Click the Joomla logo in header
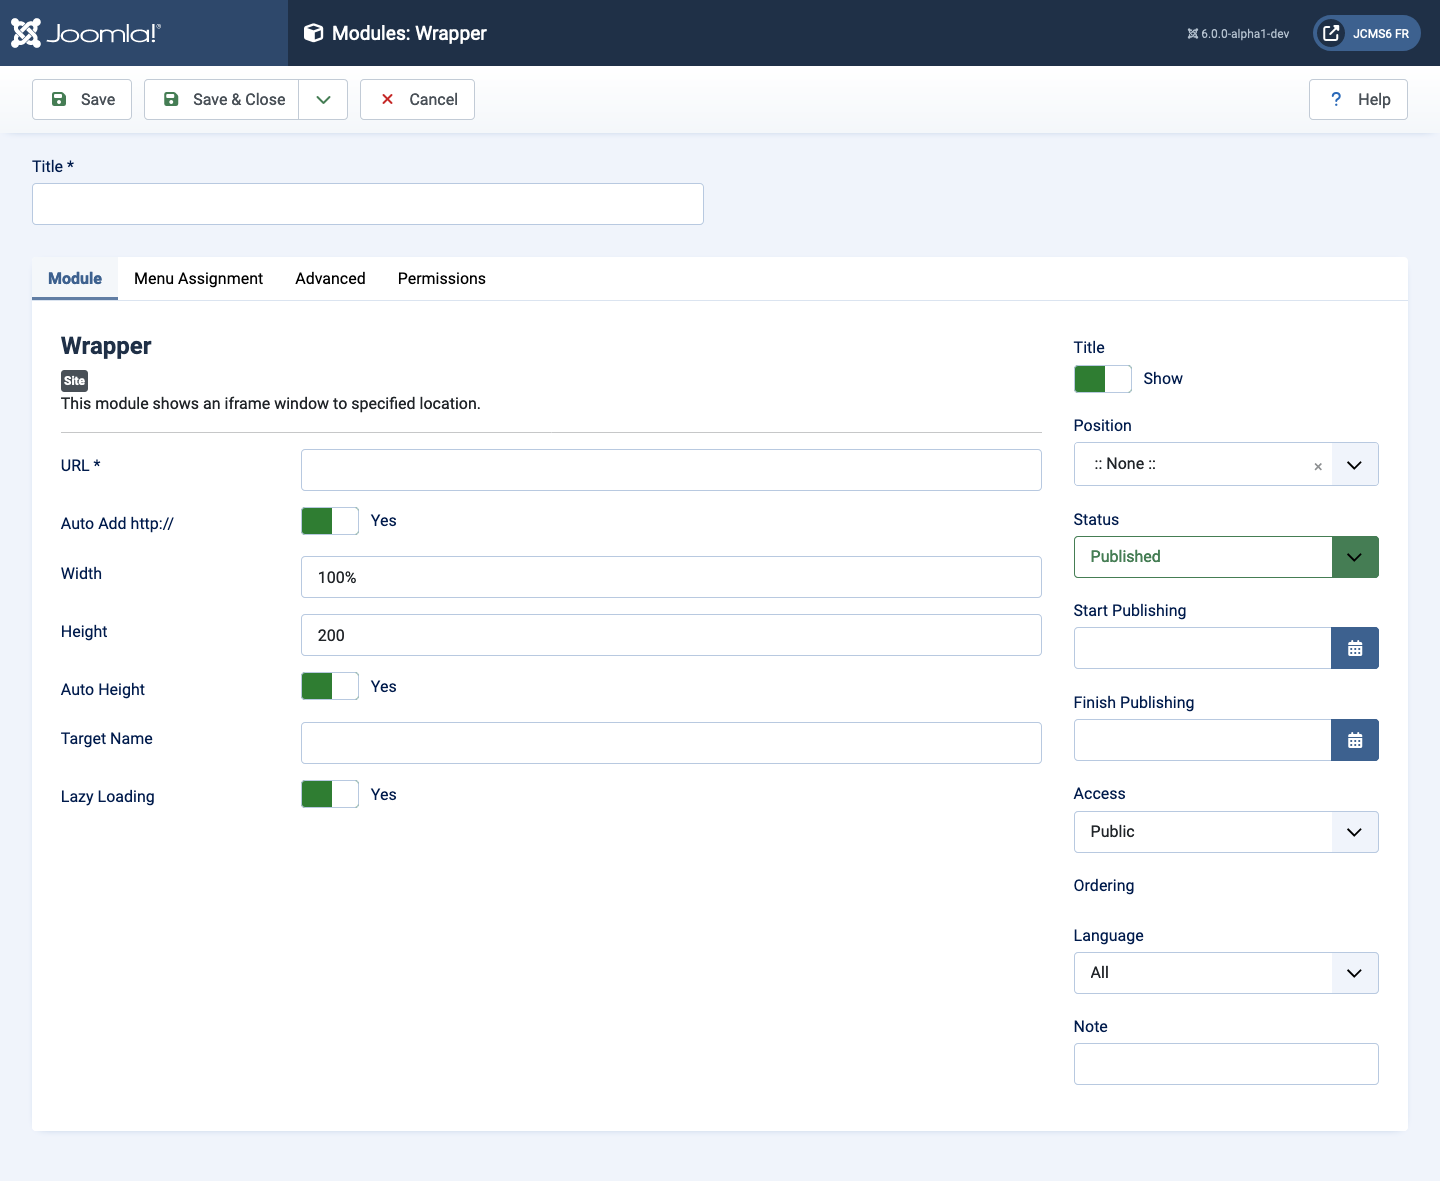 click(86, 33)
